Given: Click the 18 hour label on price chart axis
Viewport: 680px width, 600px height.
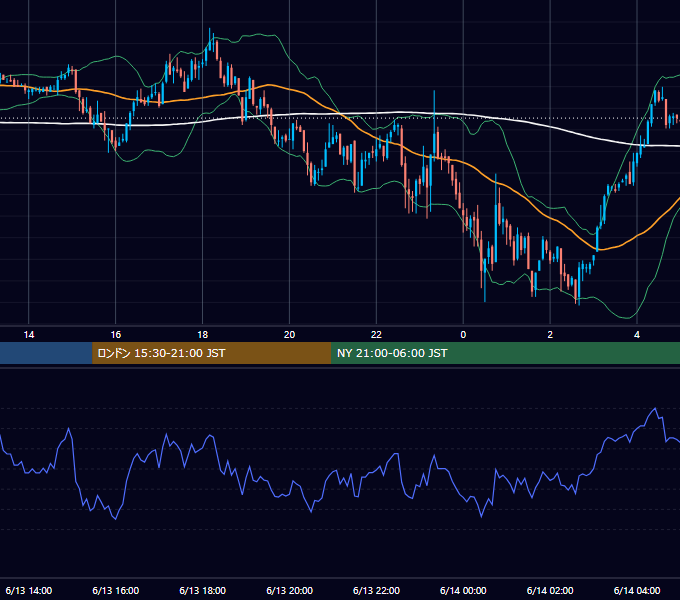Looking at the screenshot, I should pyautogui.click(x=203, y=335).
